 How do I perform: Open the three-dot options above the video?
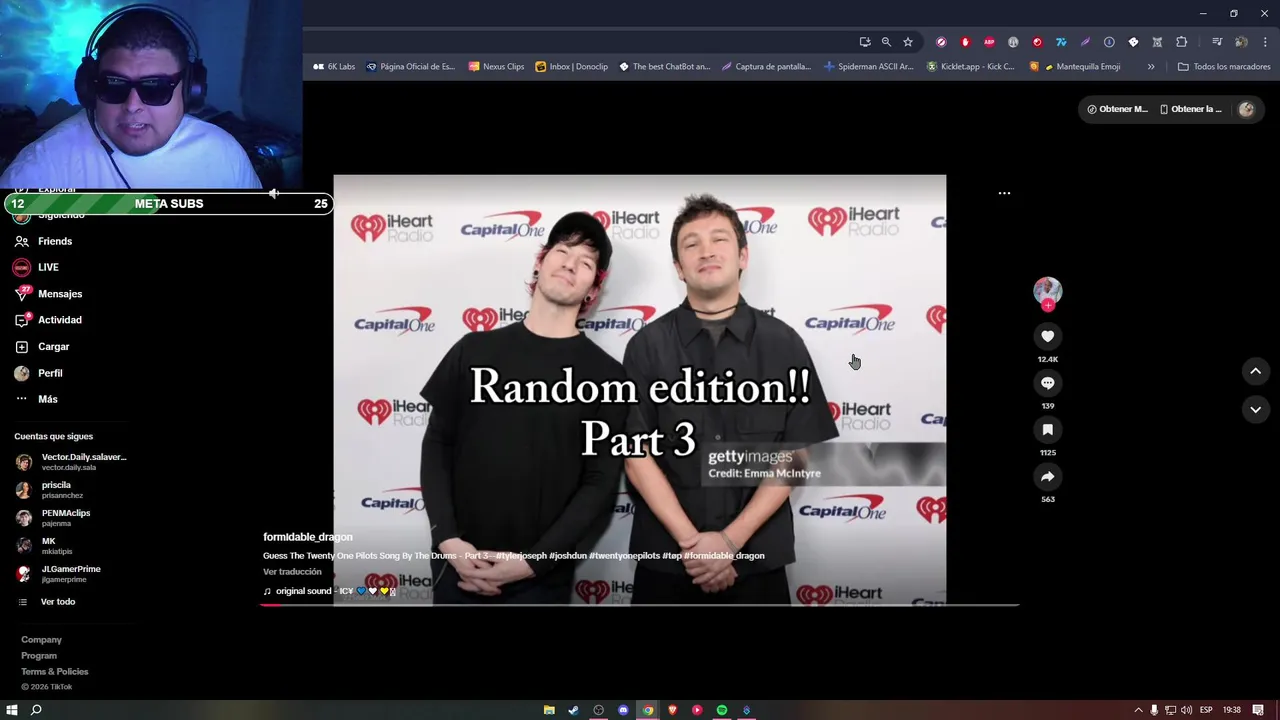pyautogui.click(x=1004, y=193)
